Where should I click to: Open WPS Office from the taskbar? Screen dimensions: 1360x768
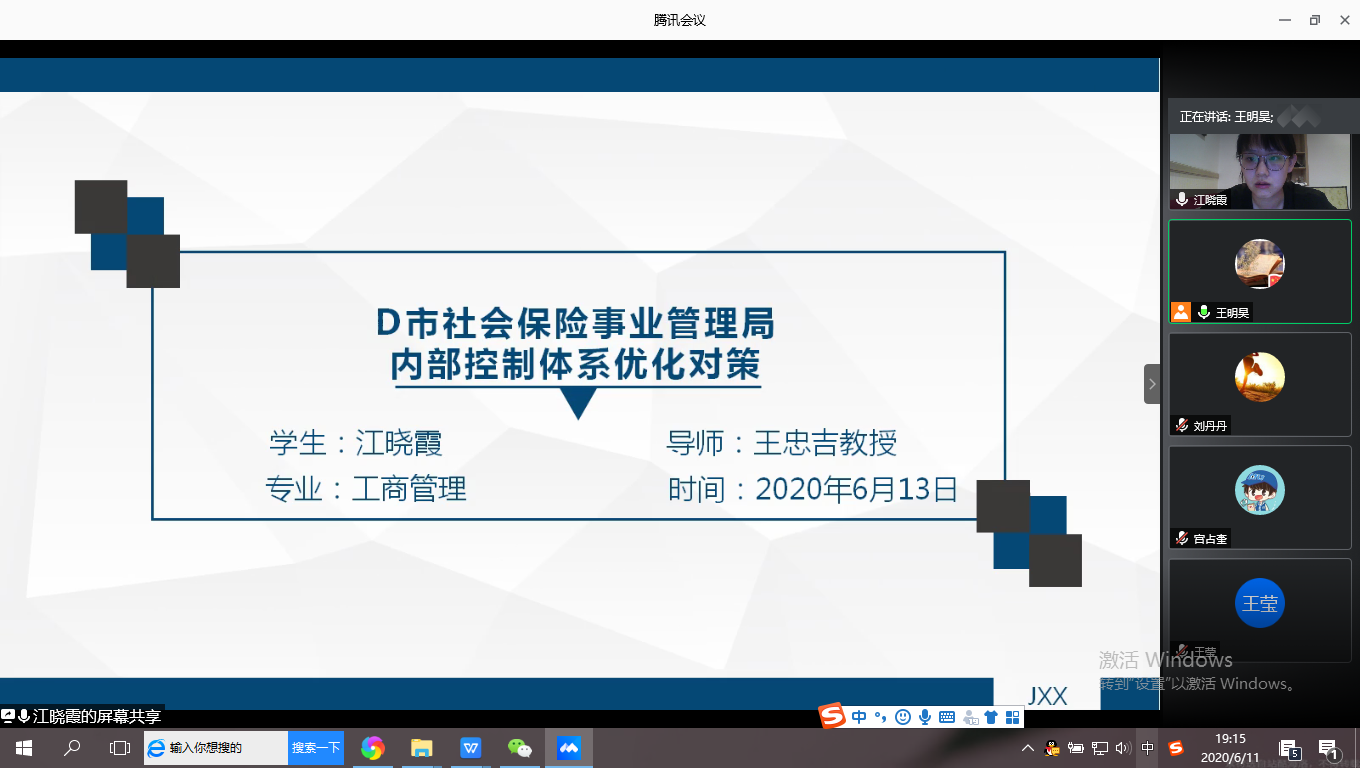pyautogui.click(x=471, y=748)
